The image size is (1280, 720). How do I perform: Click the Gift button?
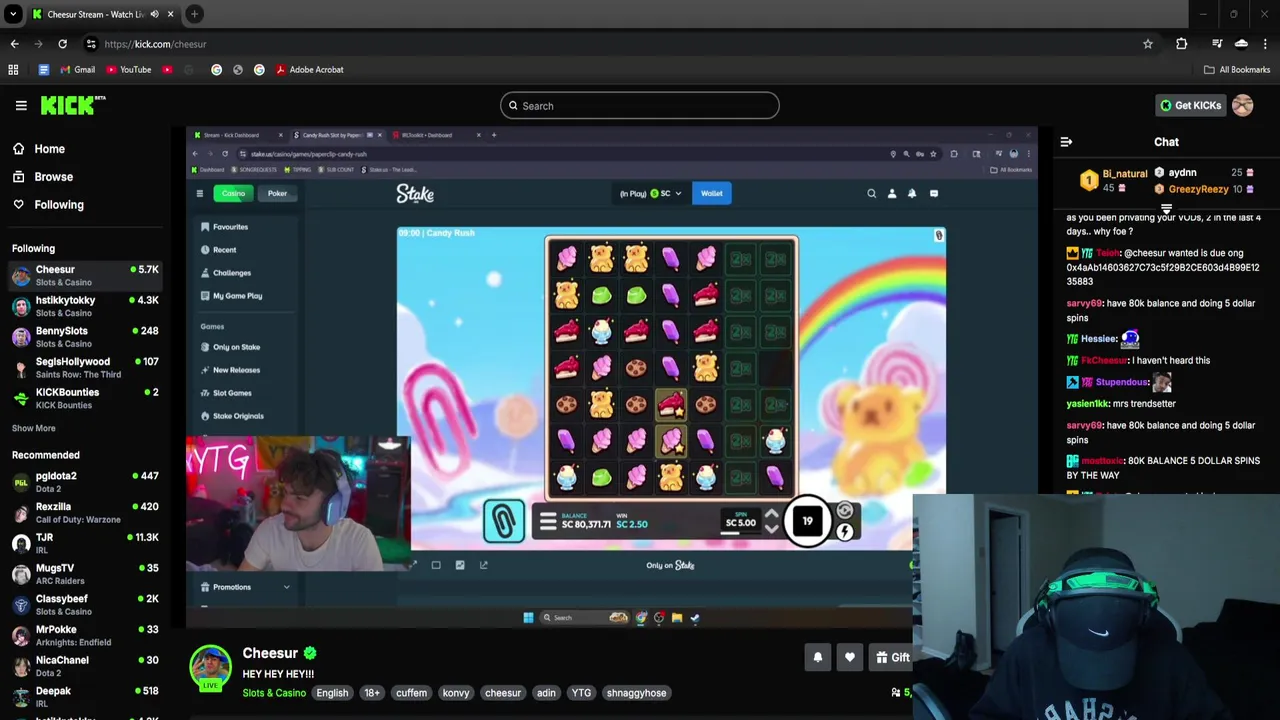click(892, 658)
